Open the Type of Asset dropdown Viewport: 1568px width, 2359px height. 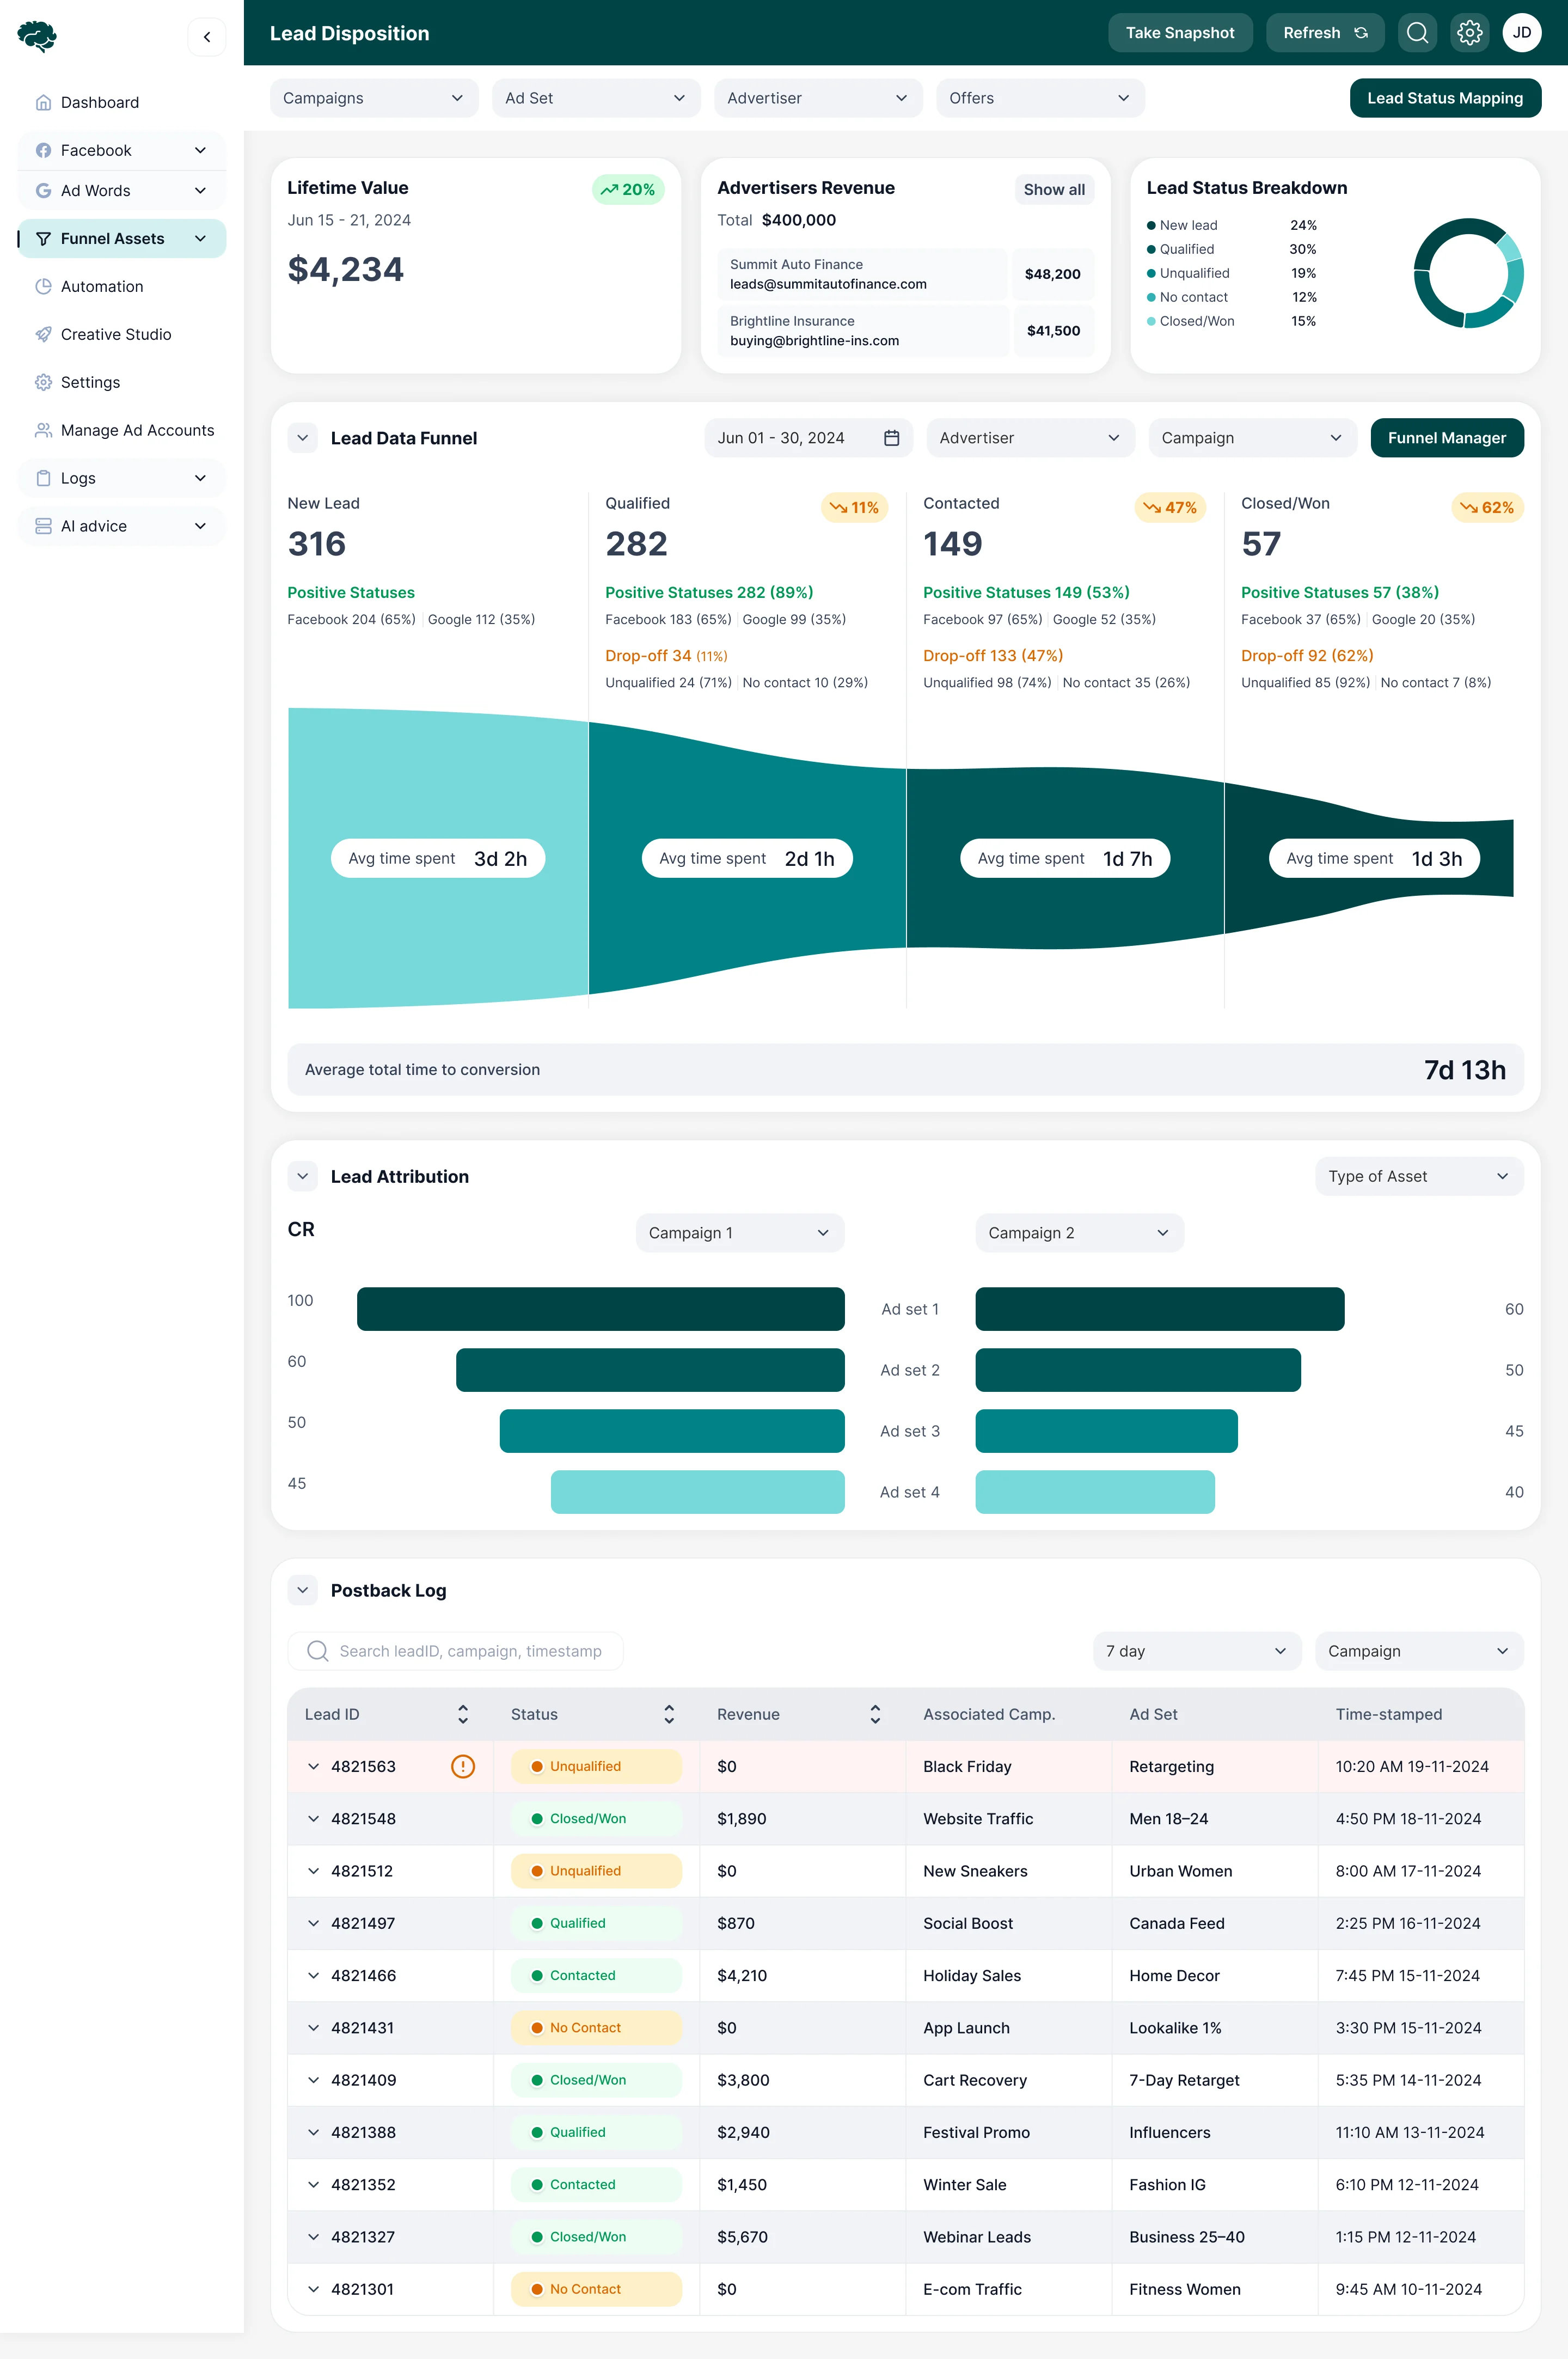pyautogui.click(x=1419, y=1176)
